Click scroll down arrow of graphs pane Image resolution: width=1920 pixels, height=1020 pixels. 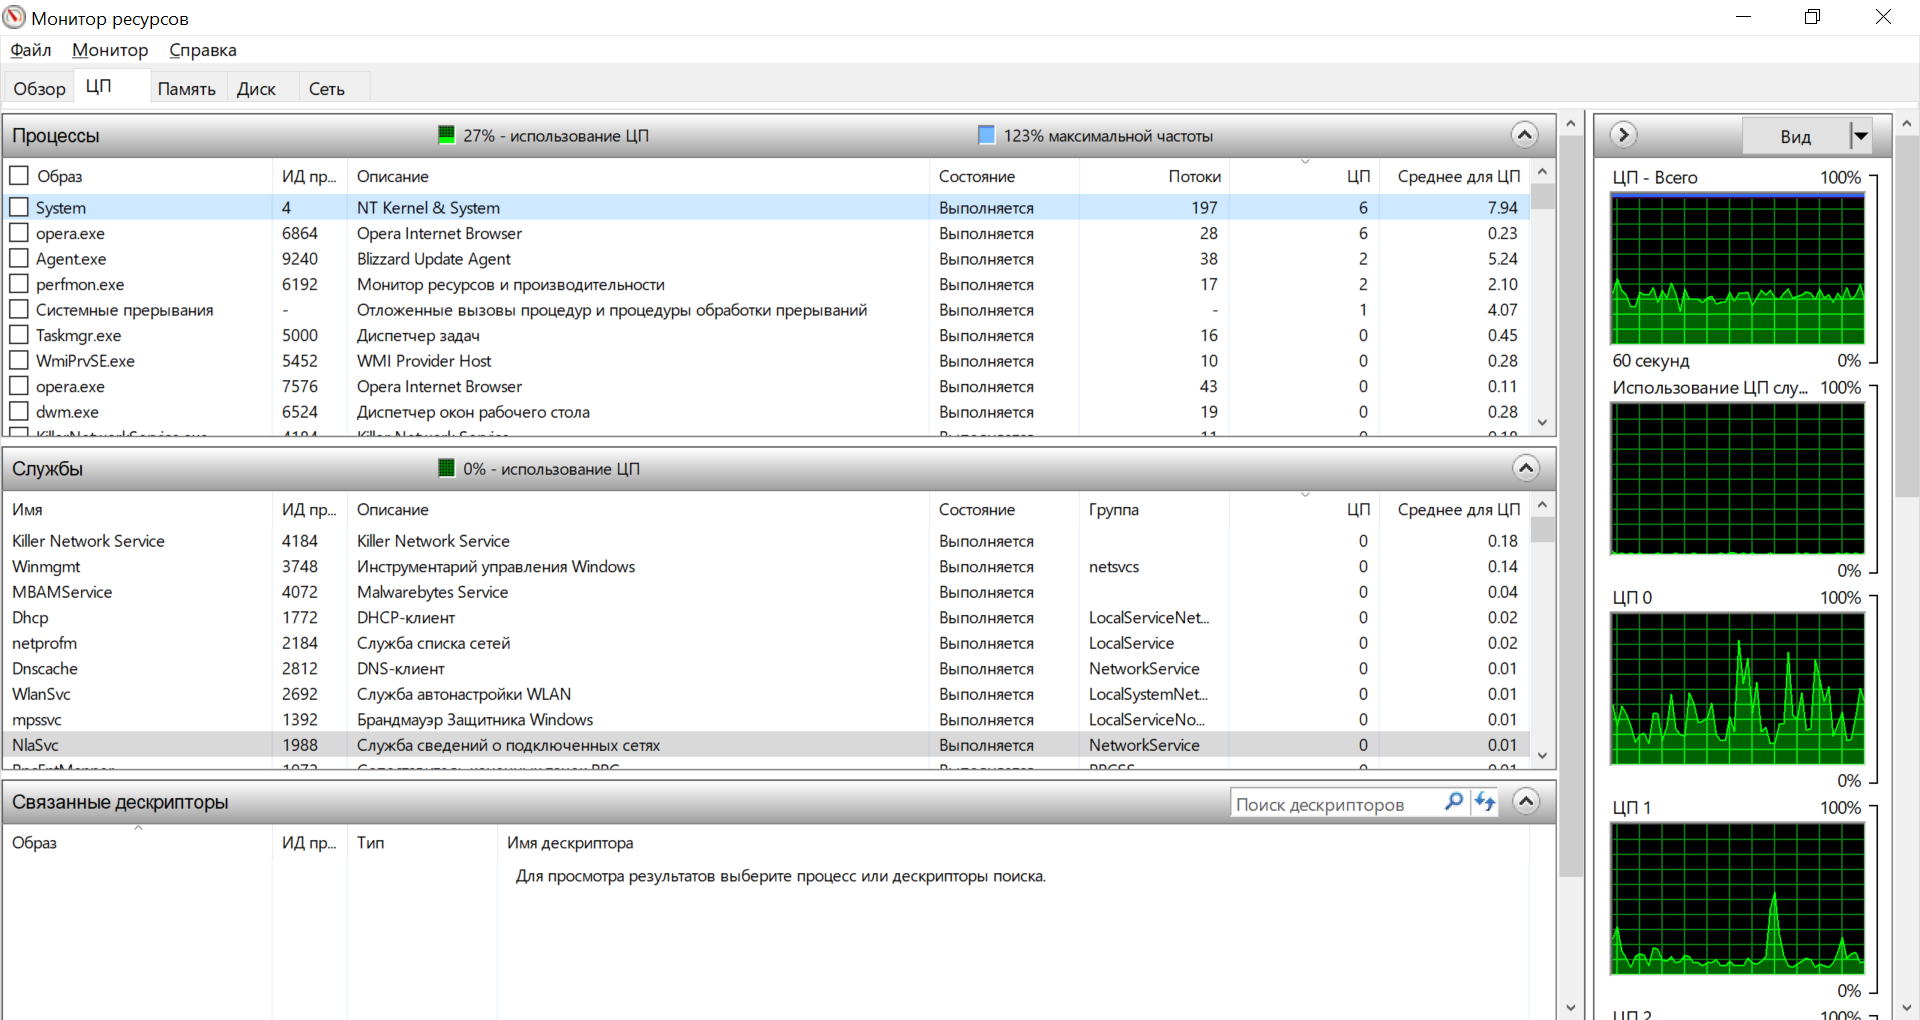[1905, 1007]
